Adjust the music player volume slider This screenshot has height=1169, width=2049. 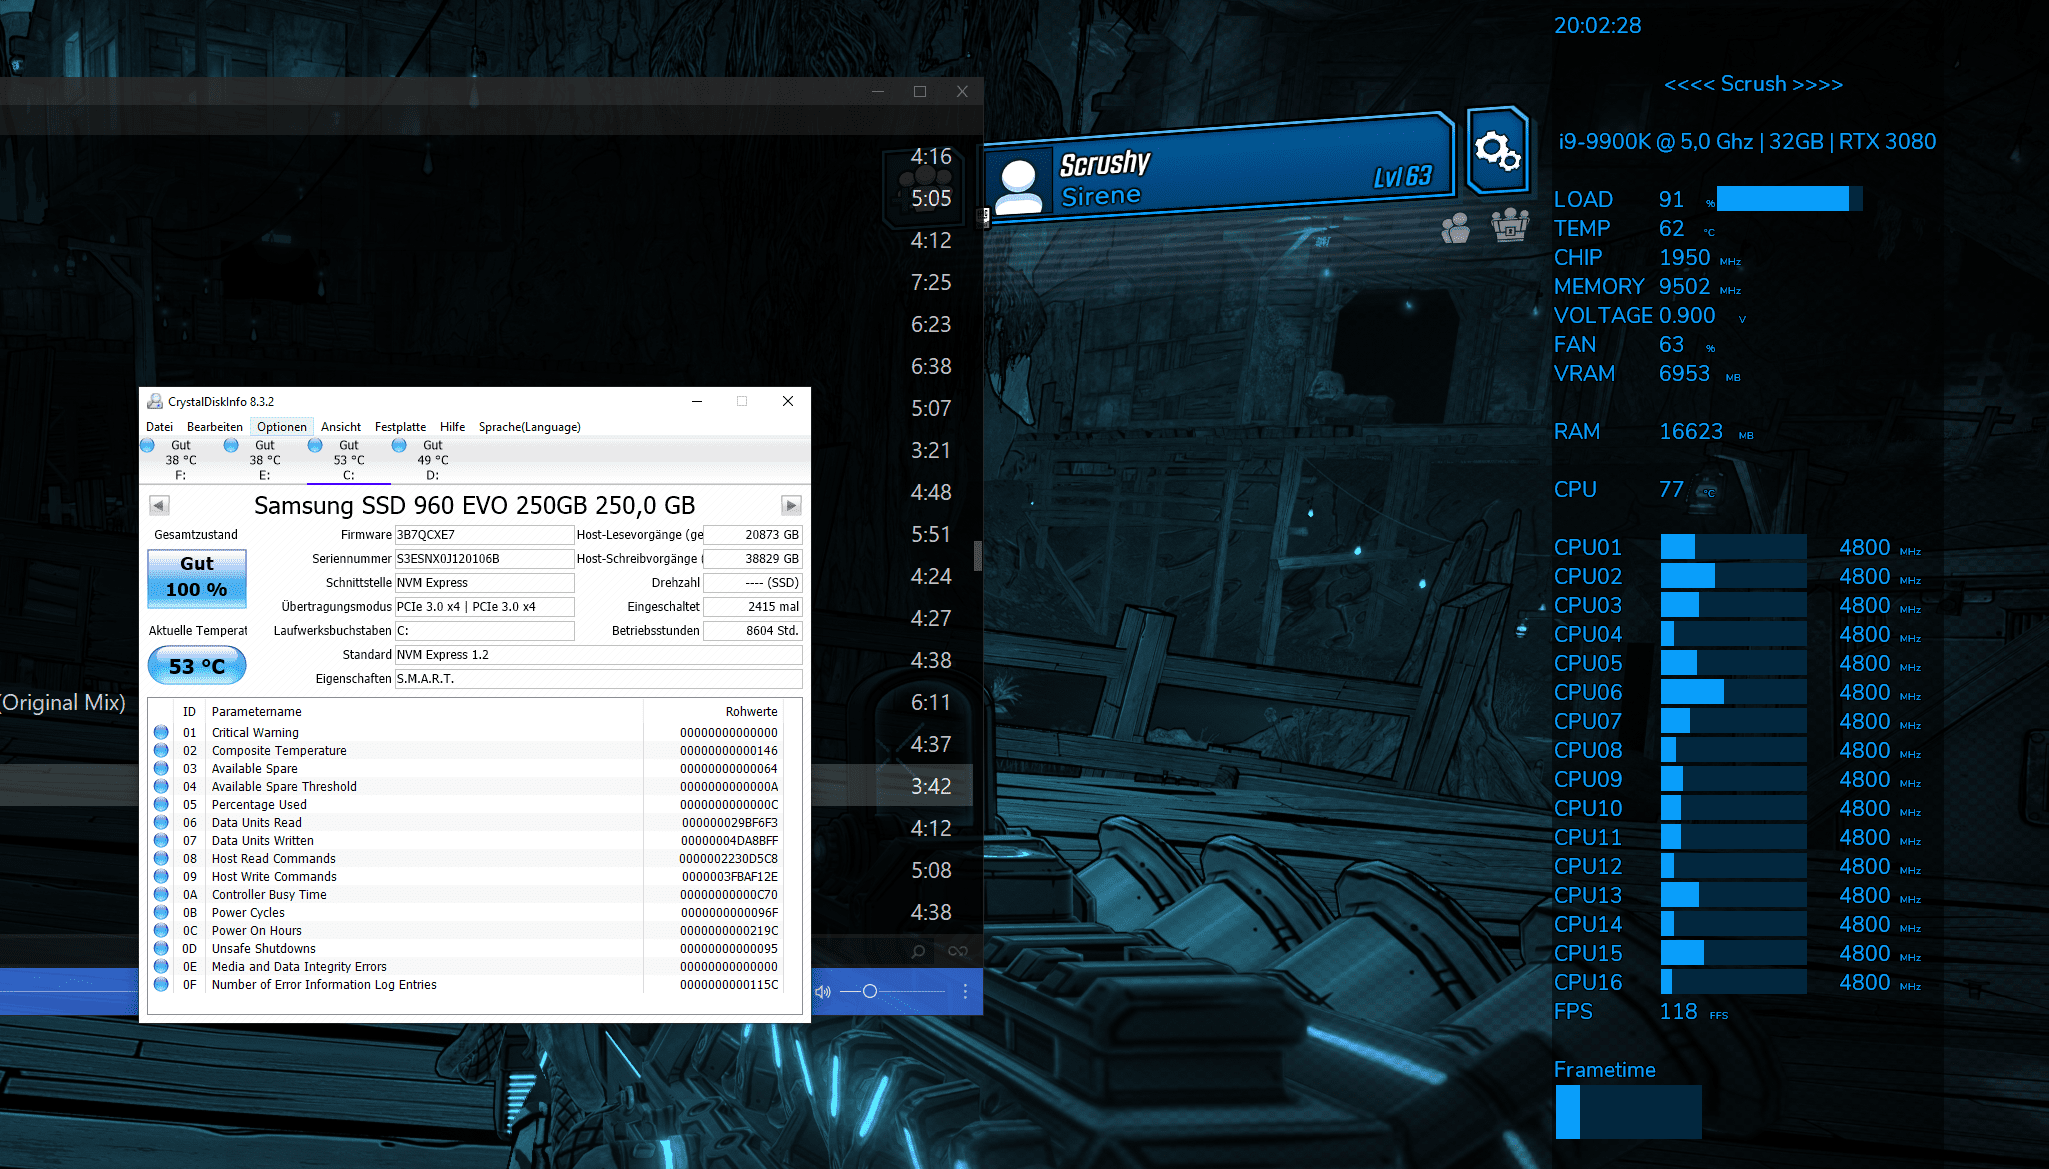point(892,991)
